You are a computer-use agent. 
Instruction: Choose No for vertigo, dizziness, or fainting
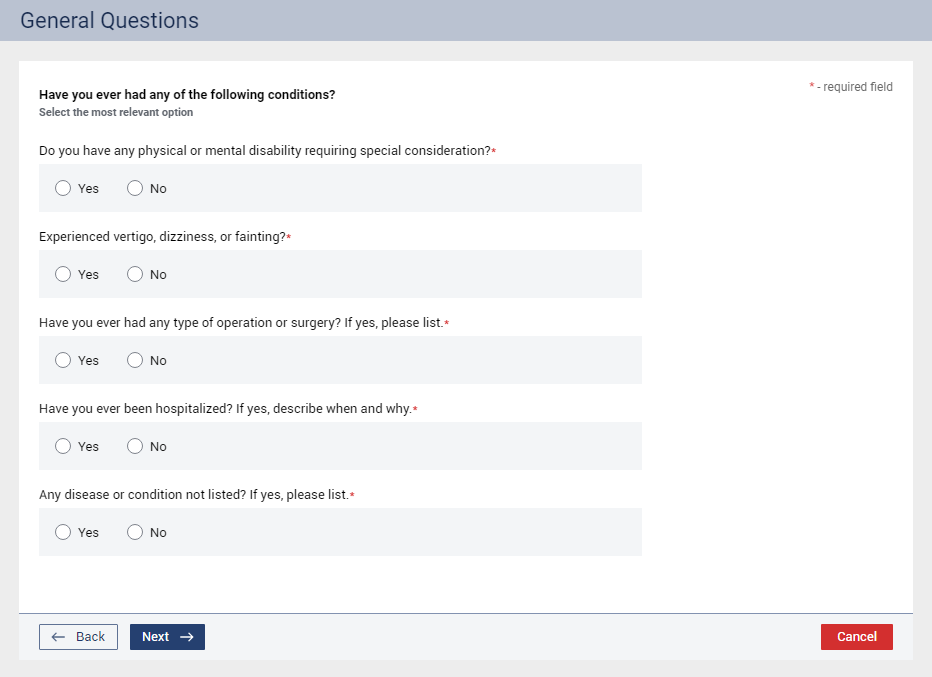click(x=135, y=274)
